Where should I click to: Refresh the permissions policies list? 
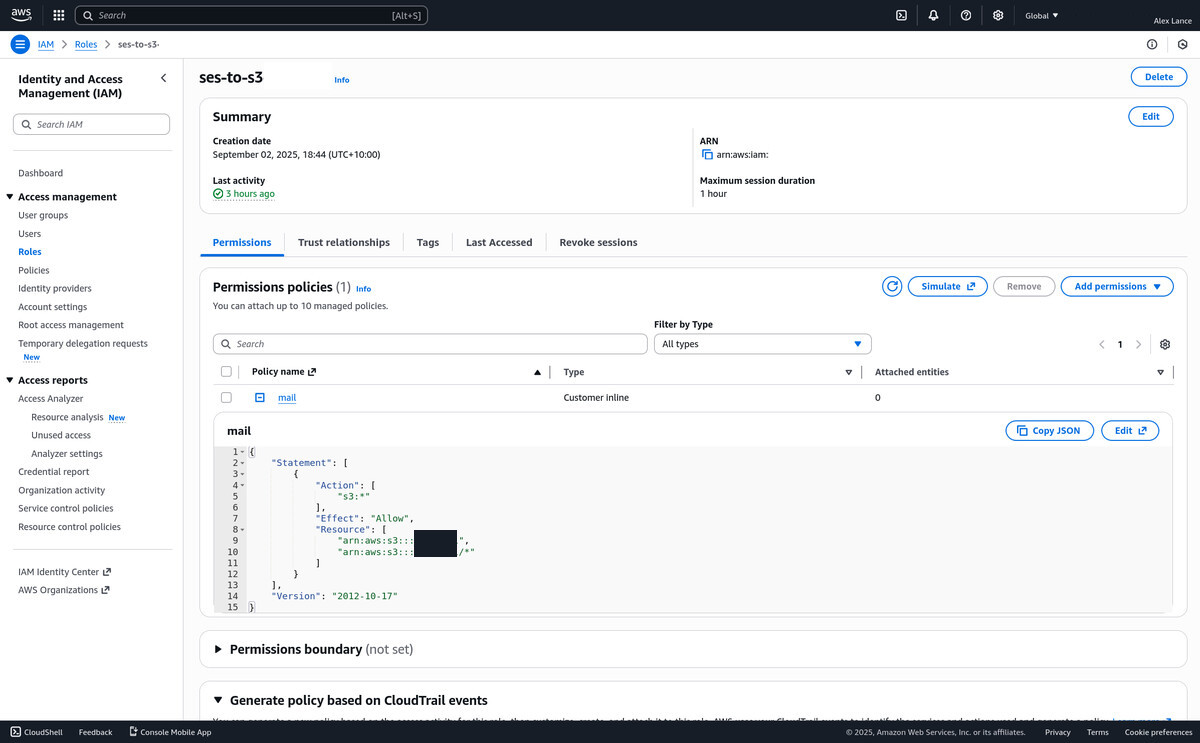[892, 286]
